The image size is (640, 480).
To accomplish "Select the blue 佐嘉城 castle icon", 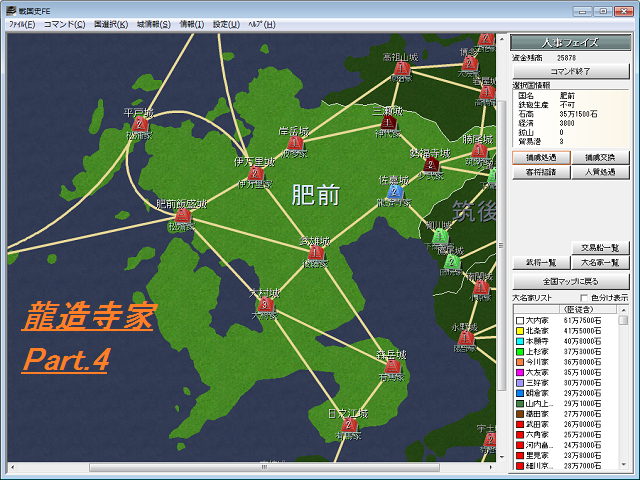I will [394, 191].
